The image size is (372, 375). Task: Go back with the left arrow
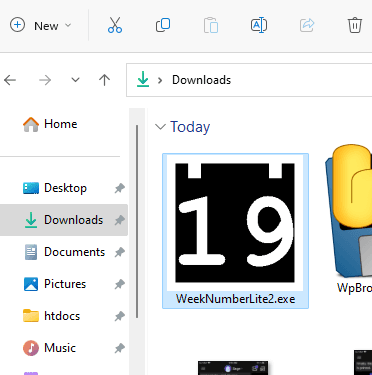click(x=10, y=80)
